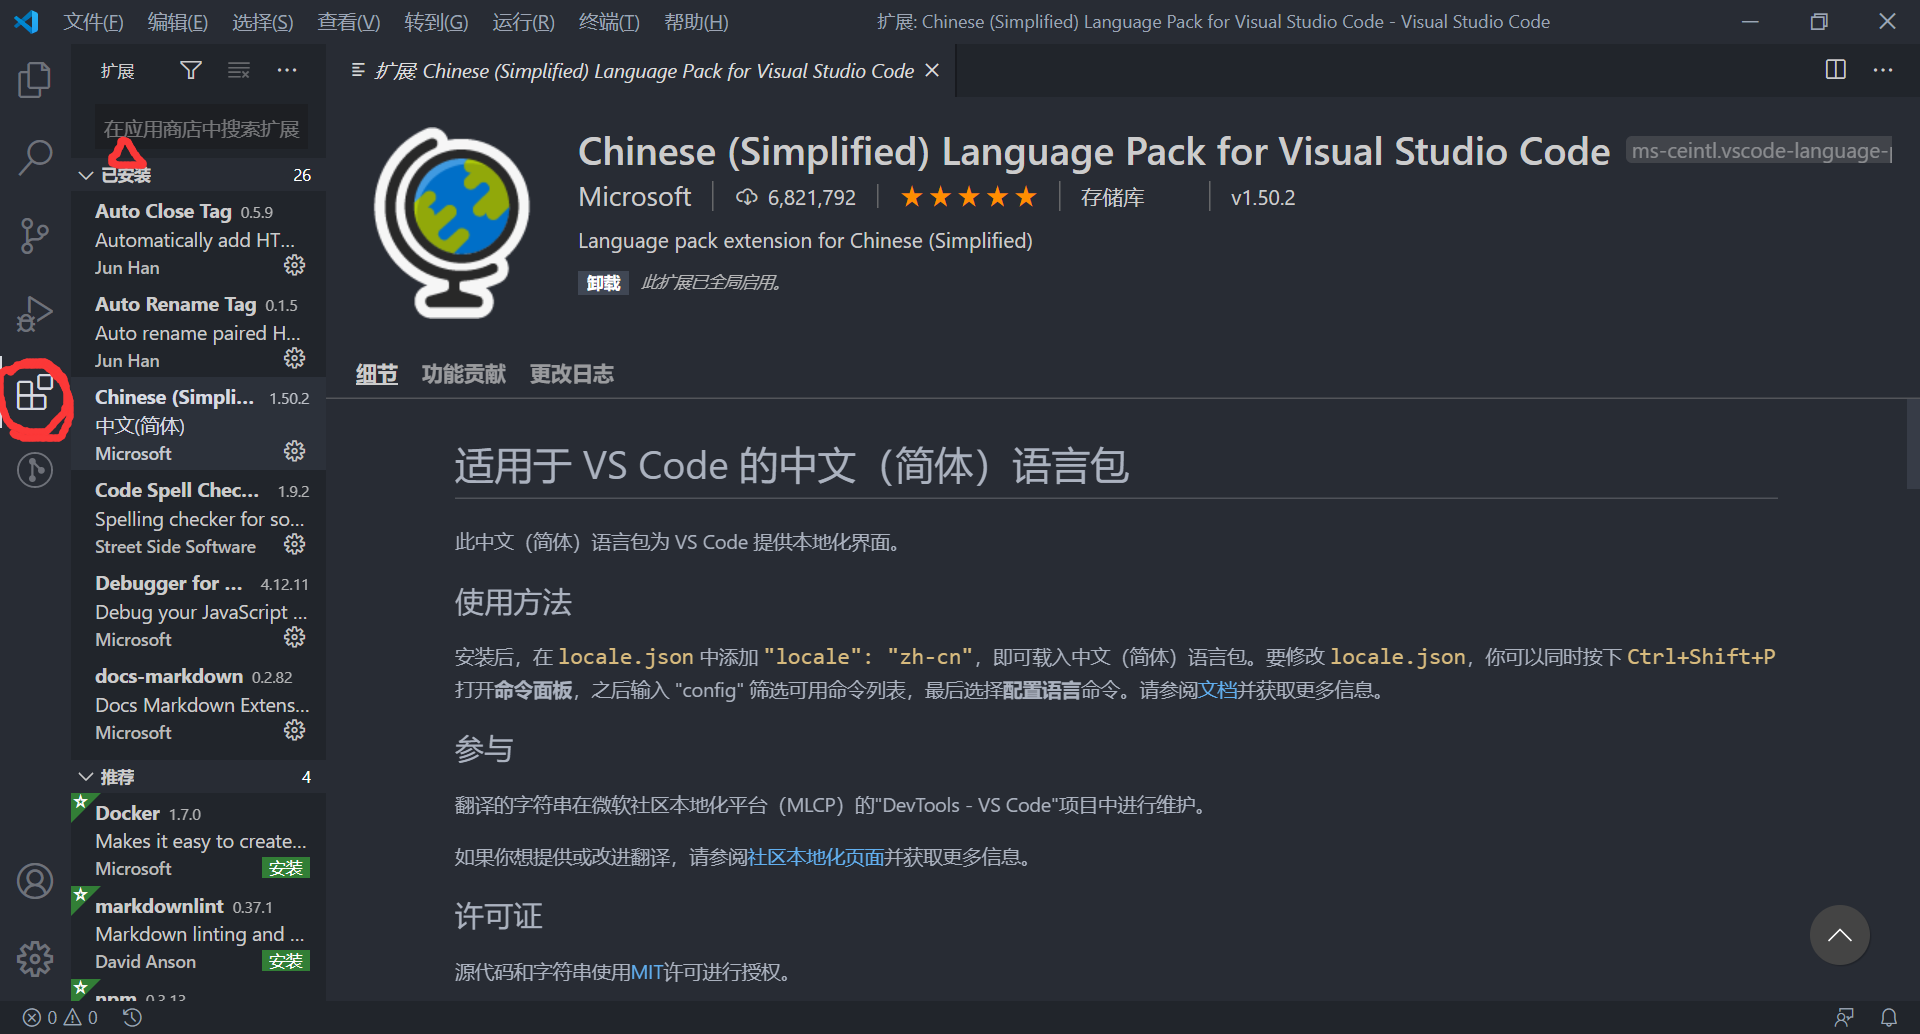Open the 终端(T) menu
The image size is (1920, 1034).
pos(609,22)
